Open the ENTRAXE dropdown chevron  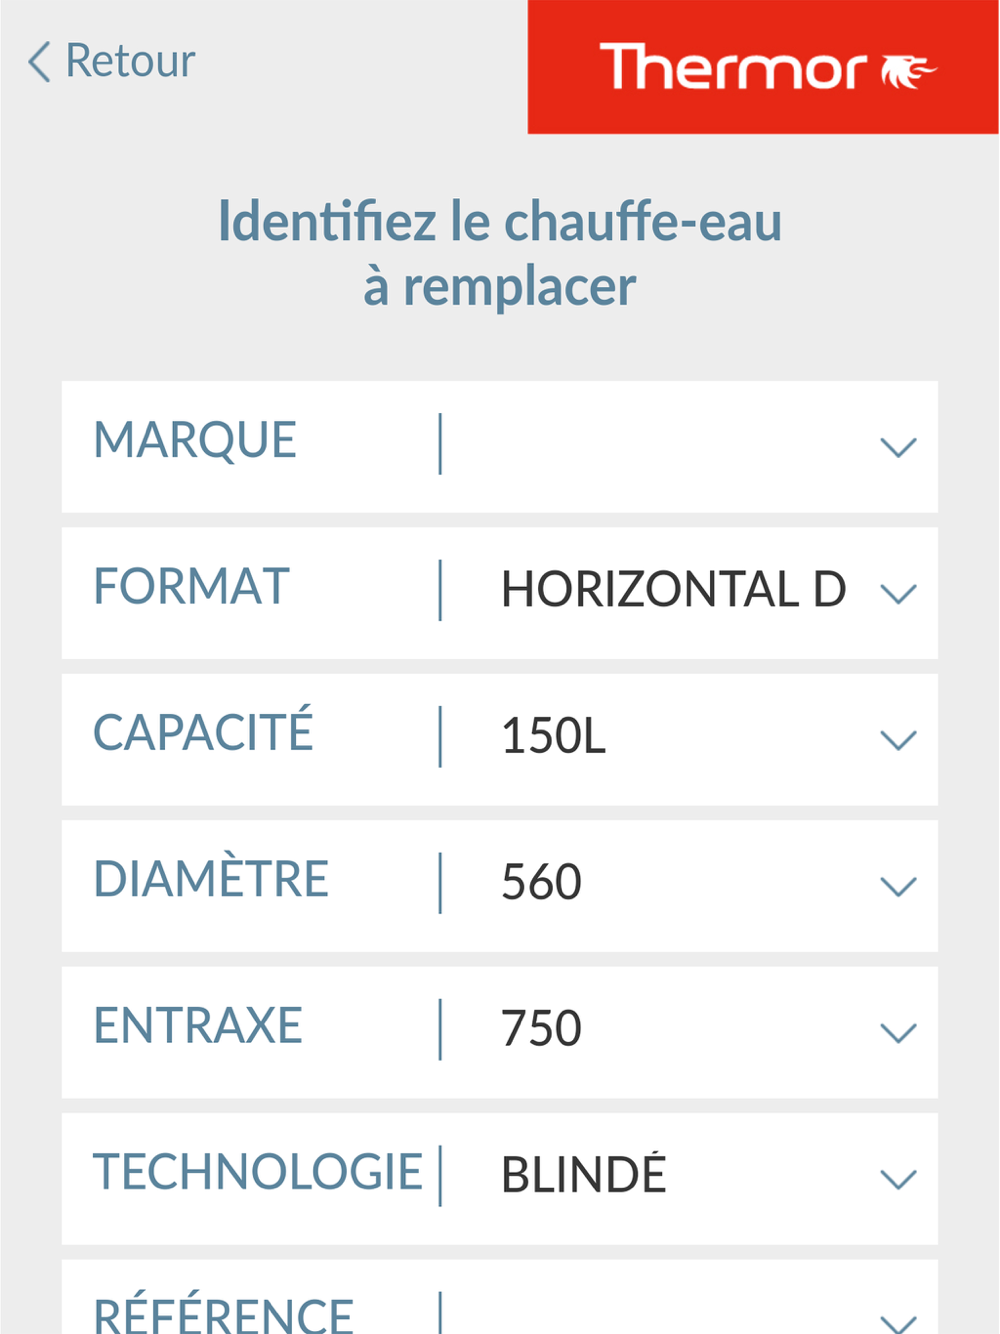pos(898,1032)
